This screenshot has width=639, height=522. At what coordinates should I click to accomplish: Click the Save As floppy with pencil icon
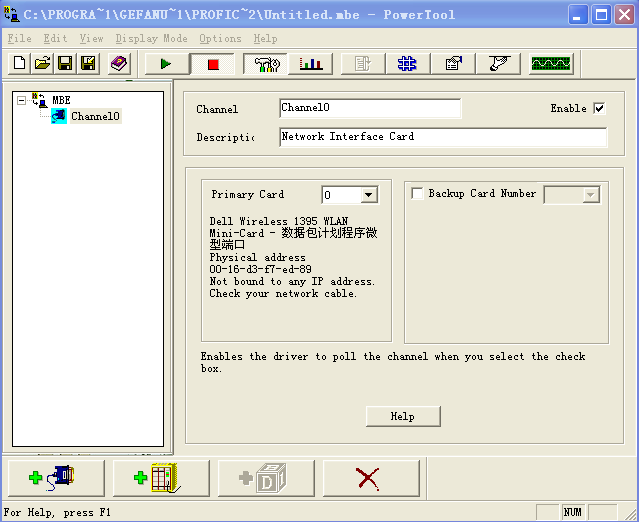pos(88,64)
